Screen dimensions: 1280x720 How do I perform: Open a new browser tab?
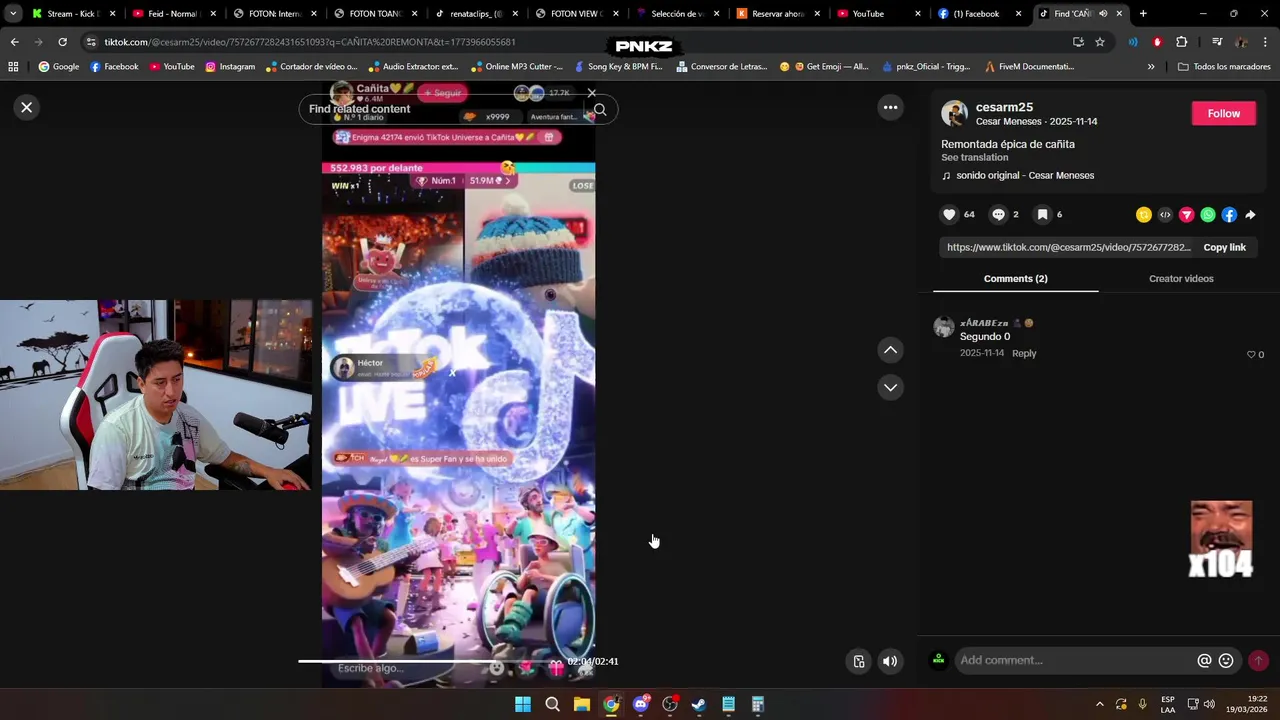1143,14
